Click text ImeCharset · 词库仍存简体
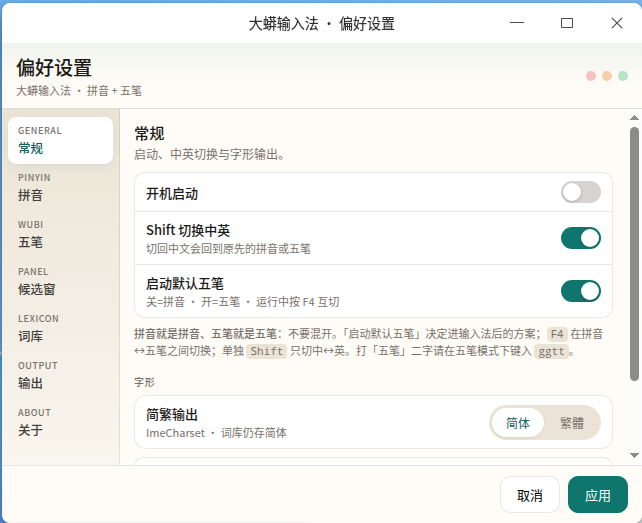Image resolution: width=642 pixels, height=523 pixels. [217, 433]
